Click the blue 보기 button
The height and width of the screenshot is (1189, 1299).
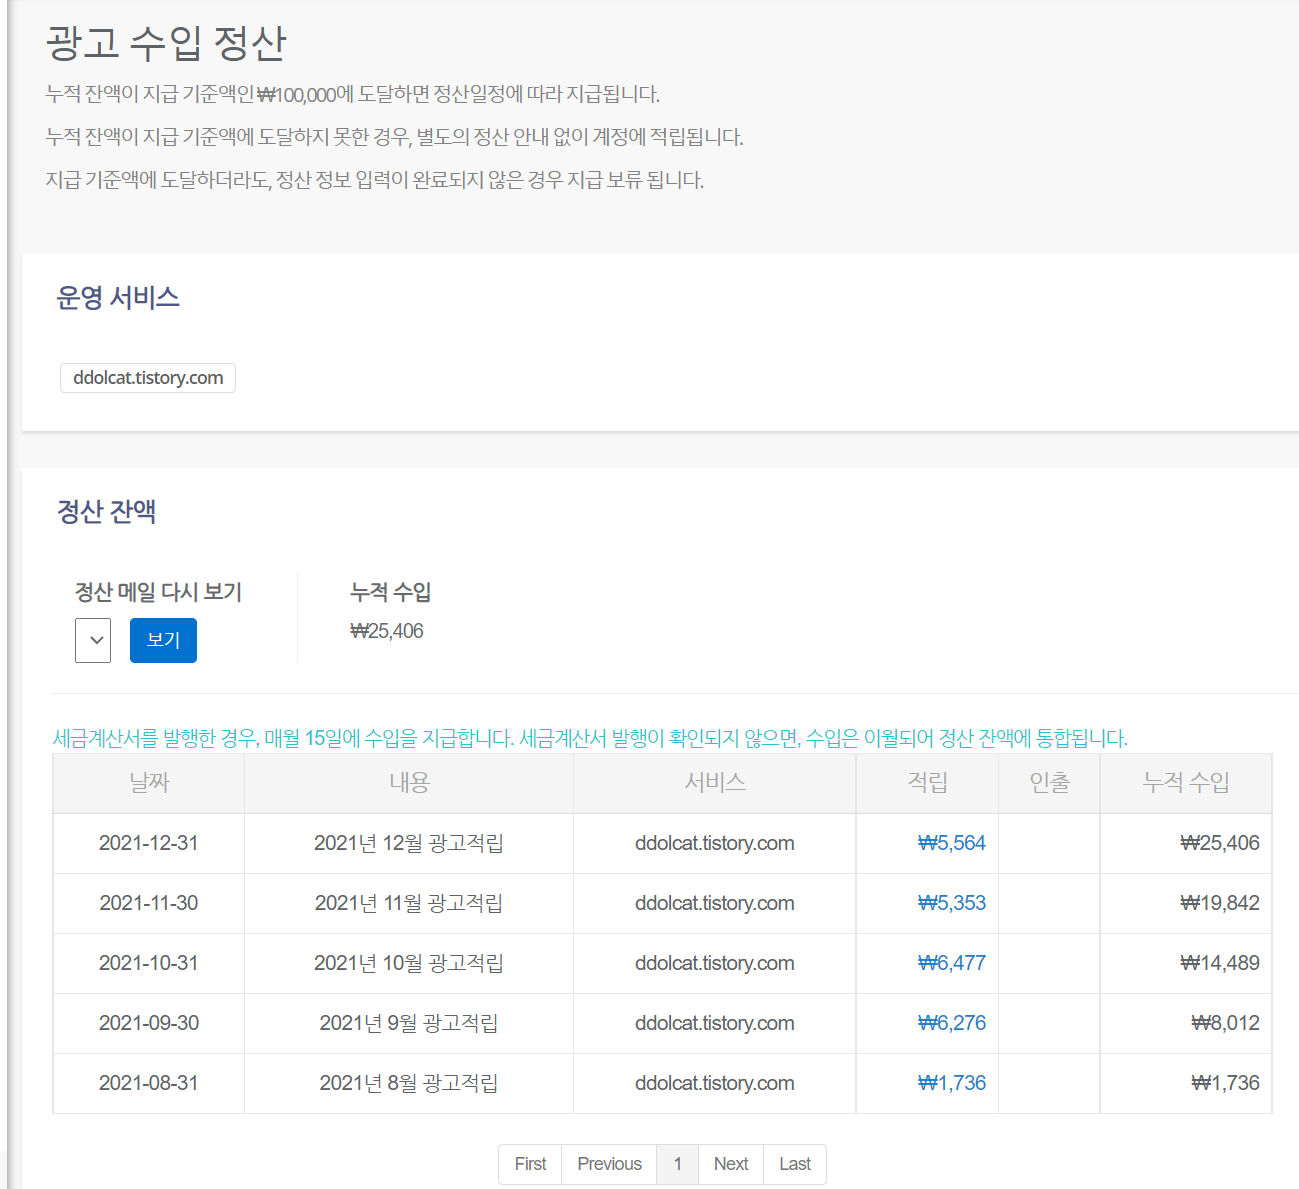tap(163, 640)
